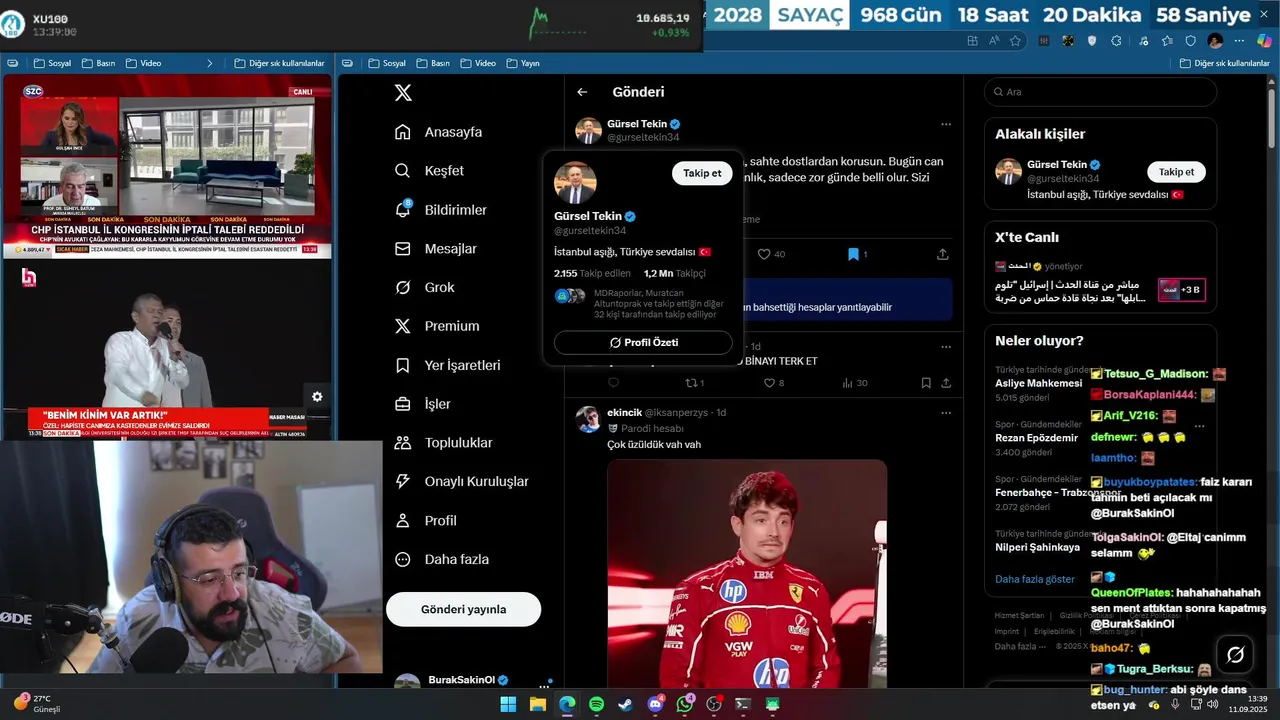View stats of BİNAYI TERK ET comment

(854, 383)
